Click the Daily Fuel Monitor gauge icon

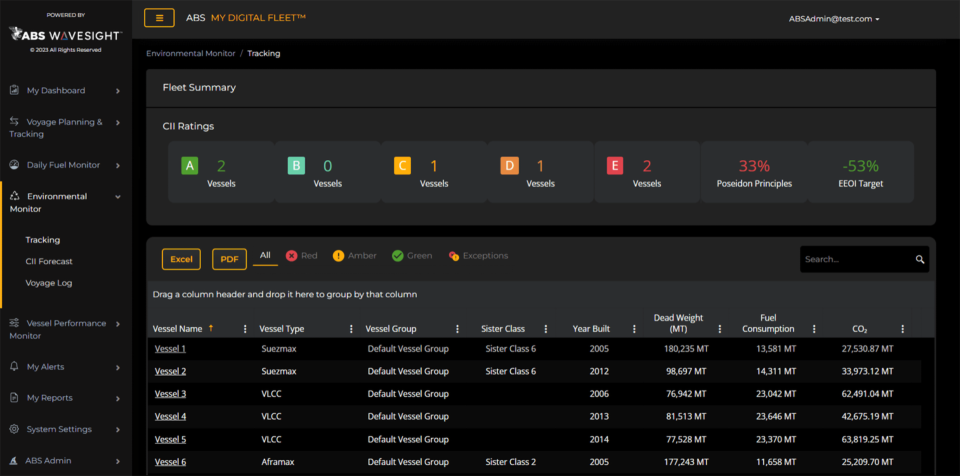point(15,165)
